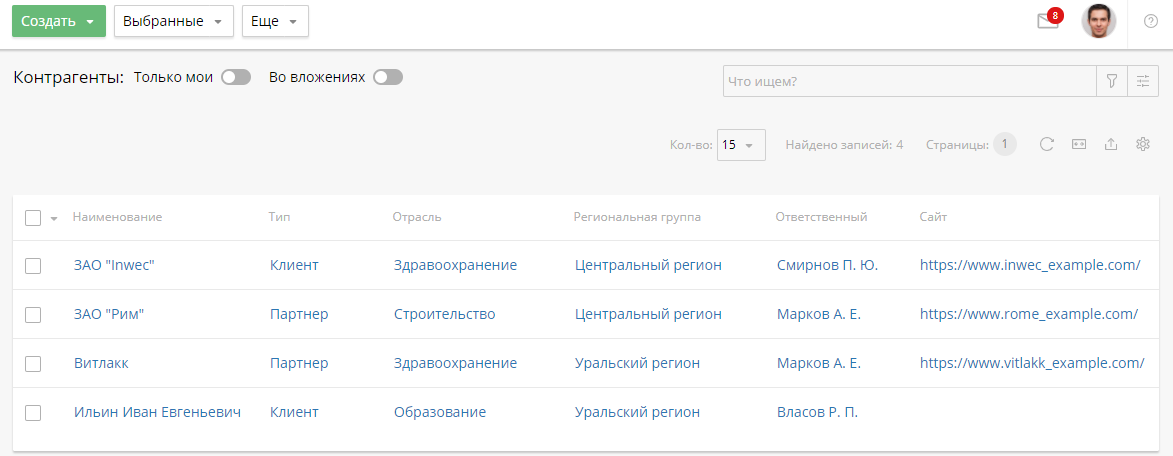The width and height of the screenshot is (1173, 456).
Task: Sort by the "Наименование" column header
Action: click(117, 217)
